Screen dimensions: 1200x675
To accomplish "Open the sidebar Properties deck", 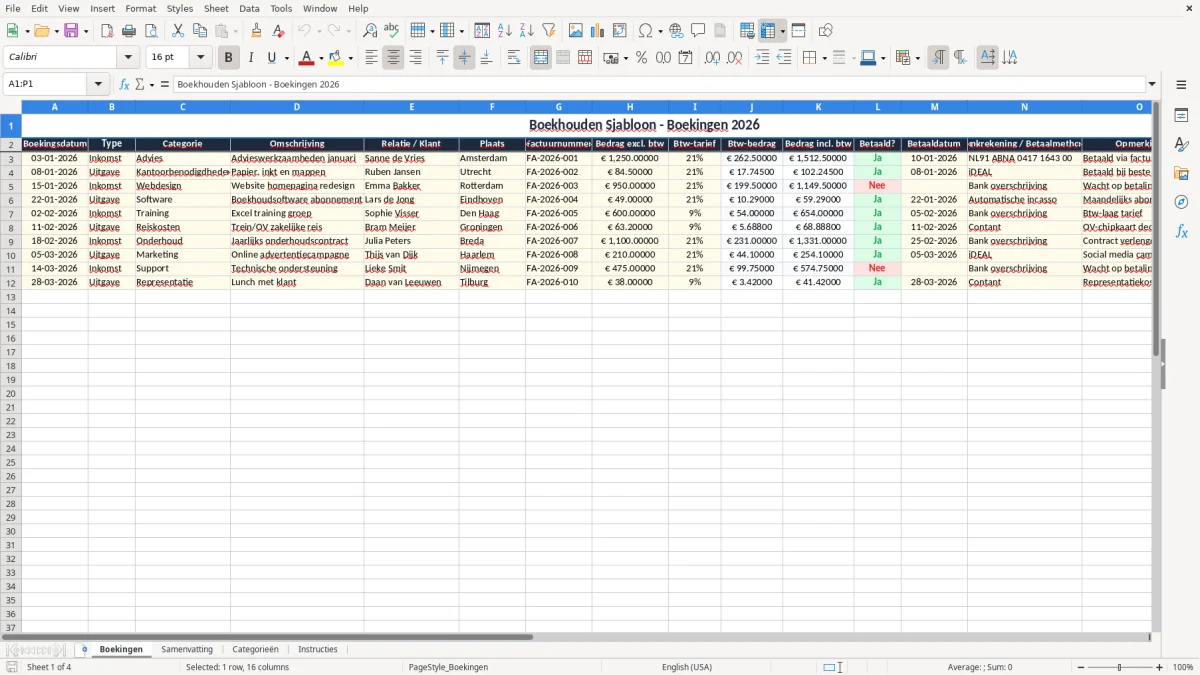I will pos(1181,115).
